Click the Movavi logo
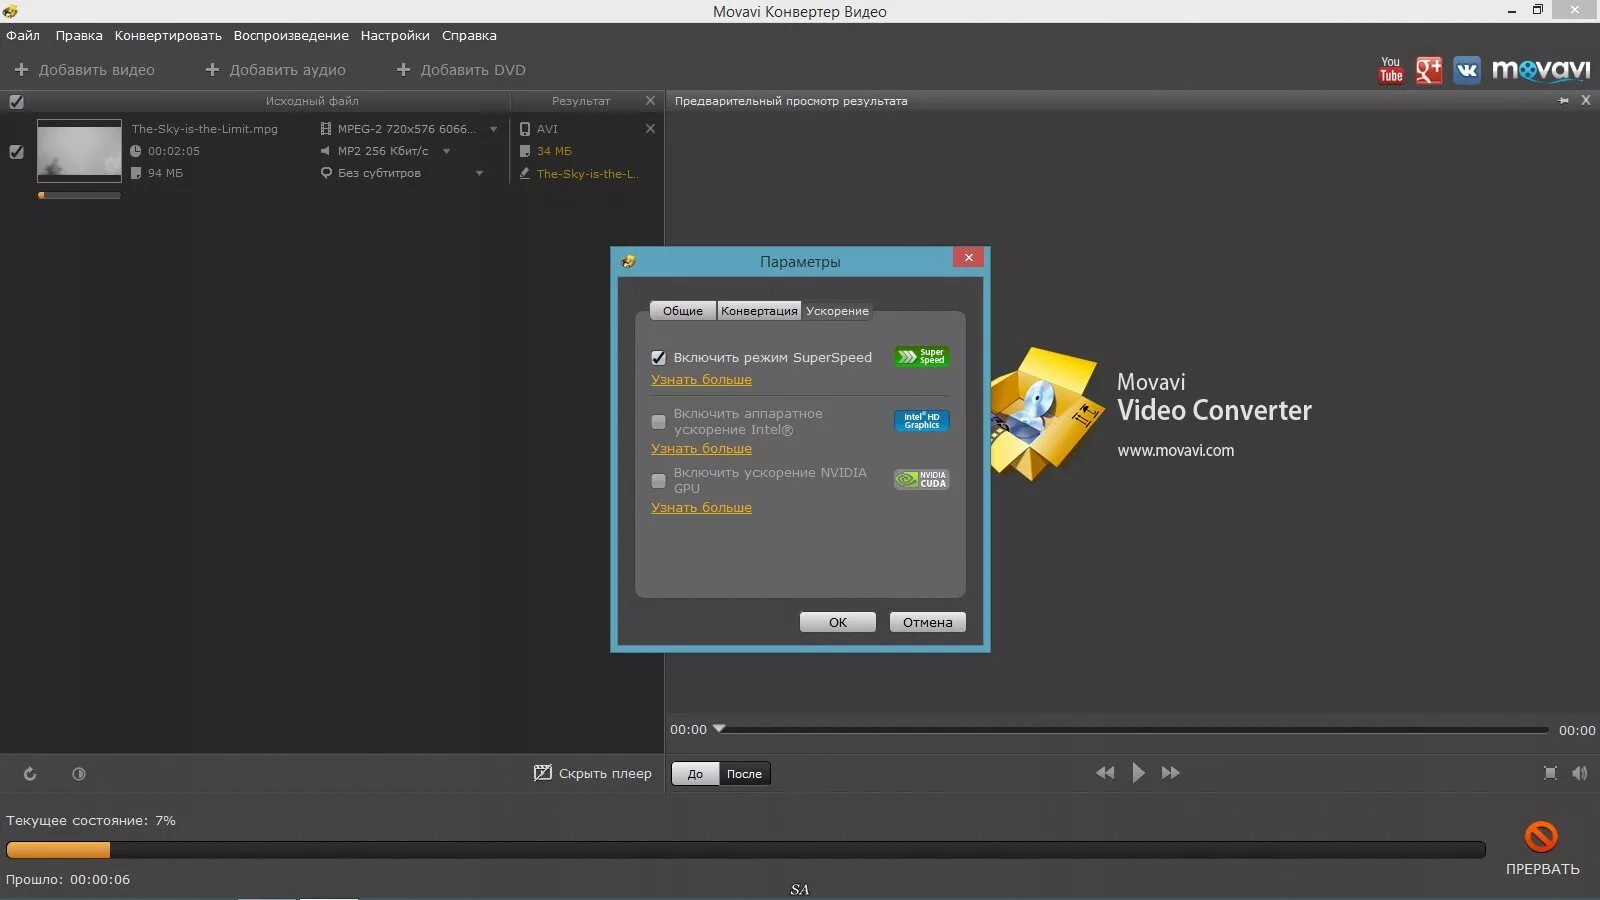The height and width of the screenshot is (900, 1600). pyautogui.click(x=1540, y=70)
